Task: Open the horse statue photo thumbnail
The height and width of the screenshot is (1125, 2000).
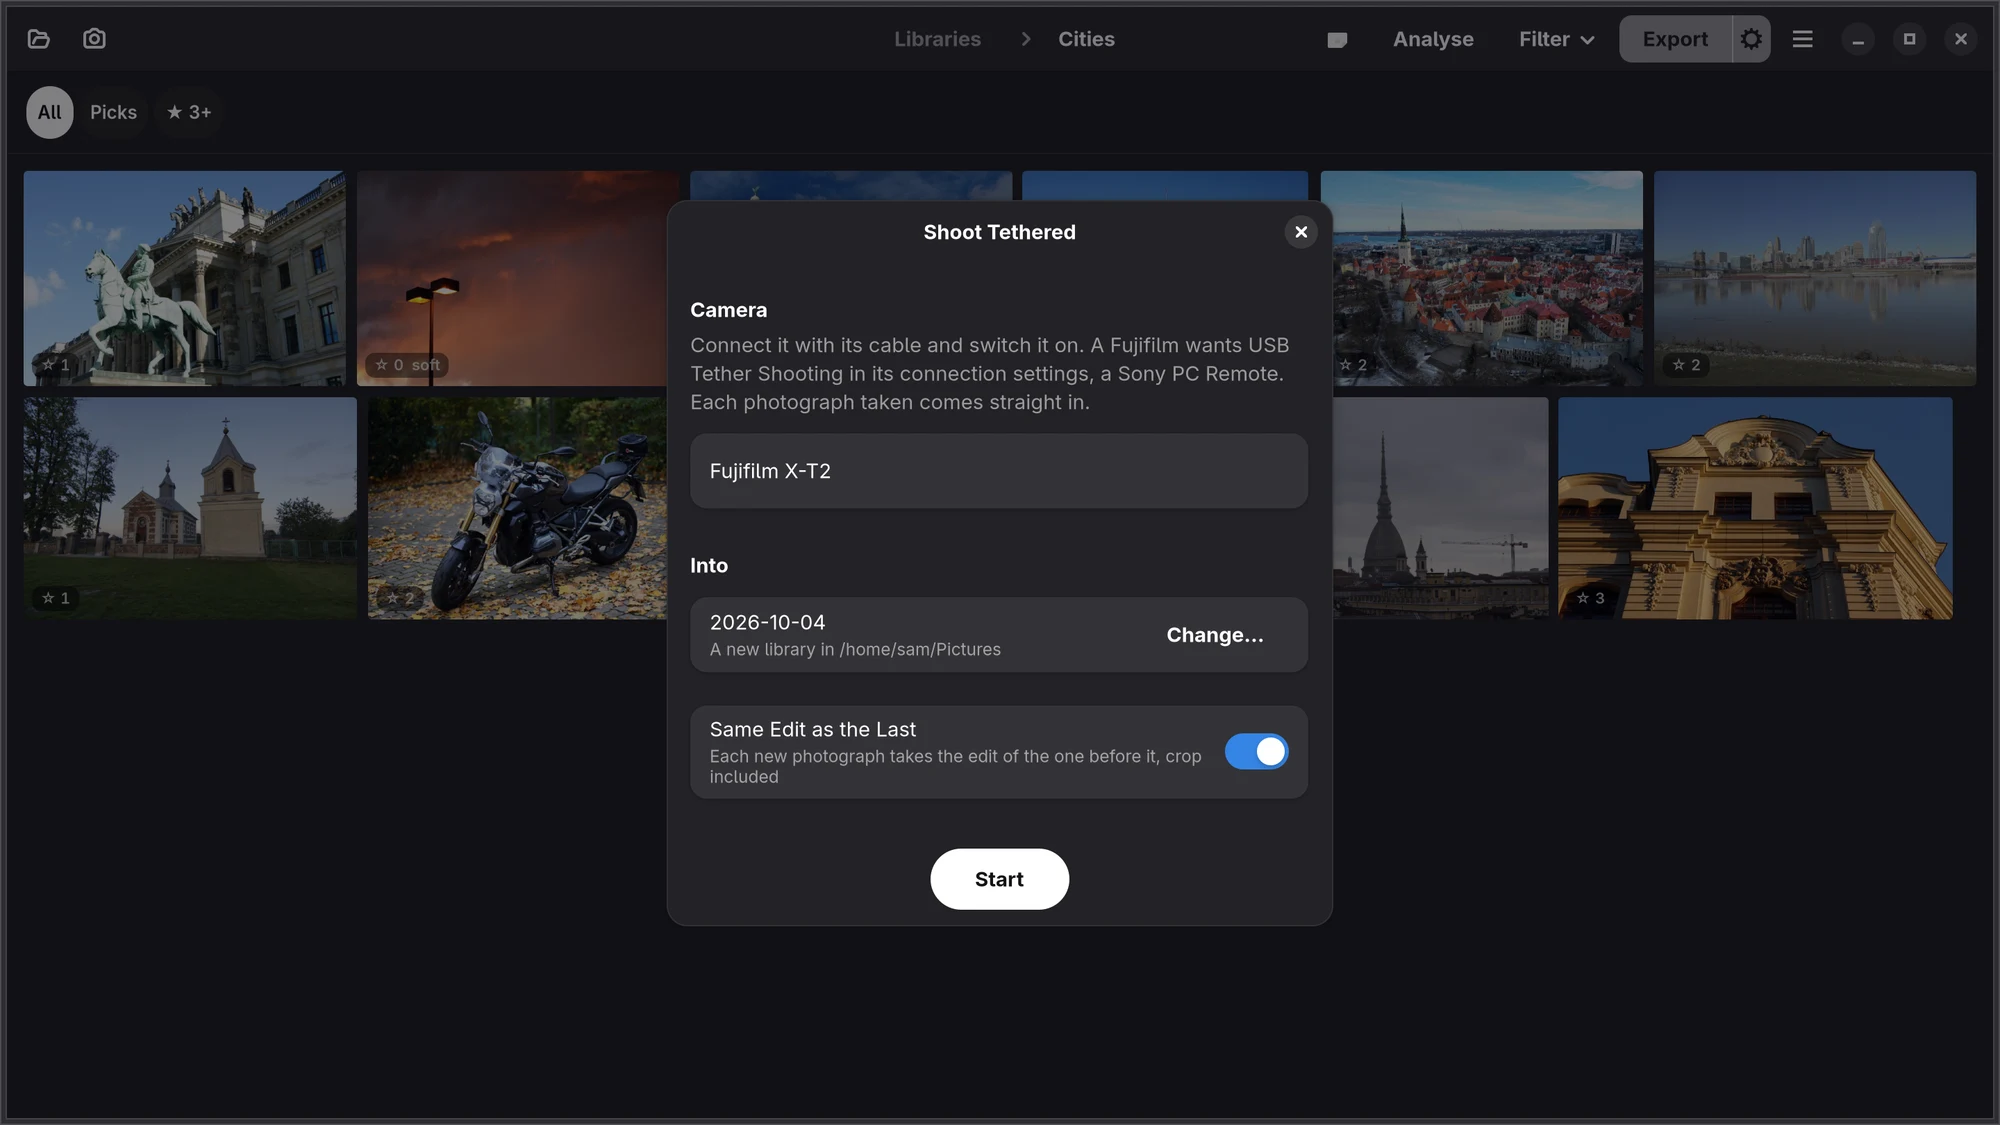Action: 185,278
